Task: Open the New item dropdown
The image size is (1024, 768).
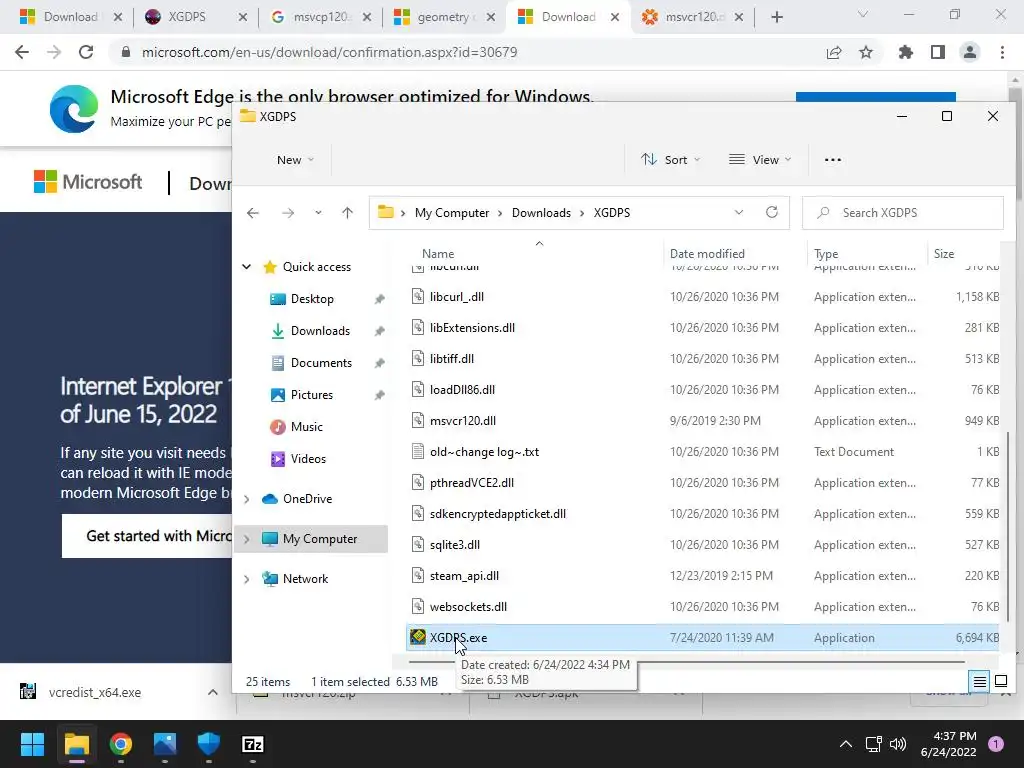Action: [x=295, y=160]
